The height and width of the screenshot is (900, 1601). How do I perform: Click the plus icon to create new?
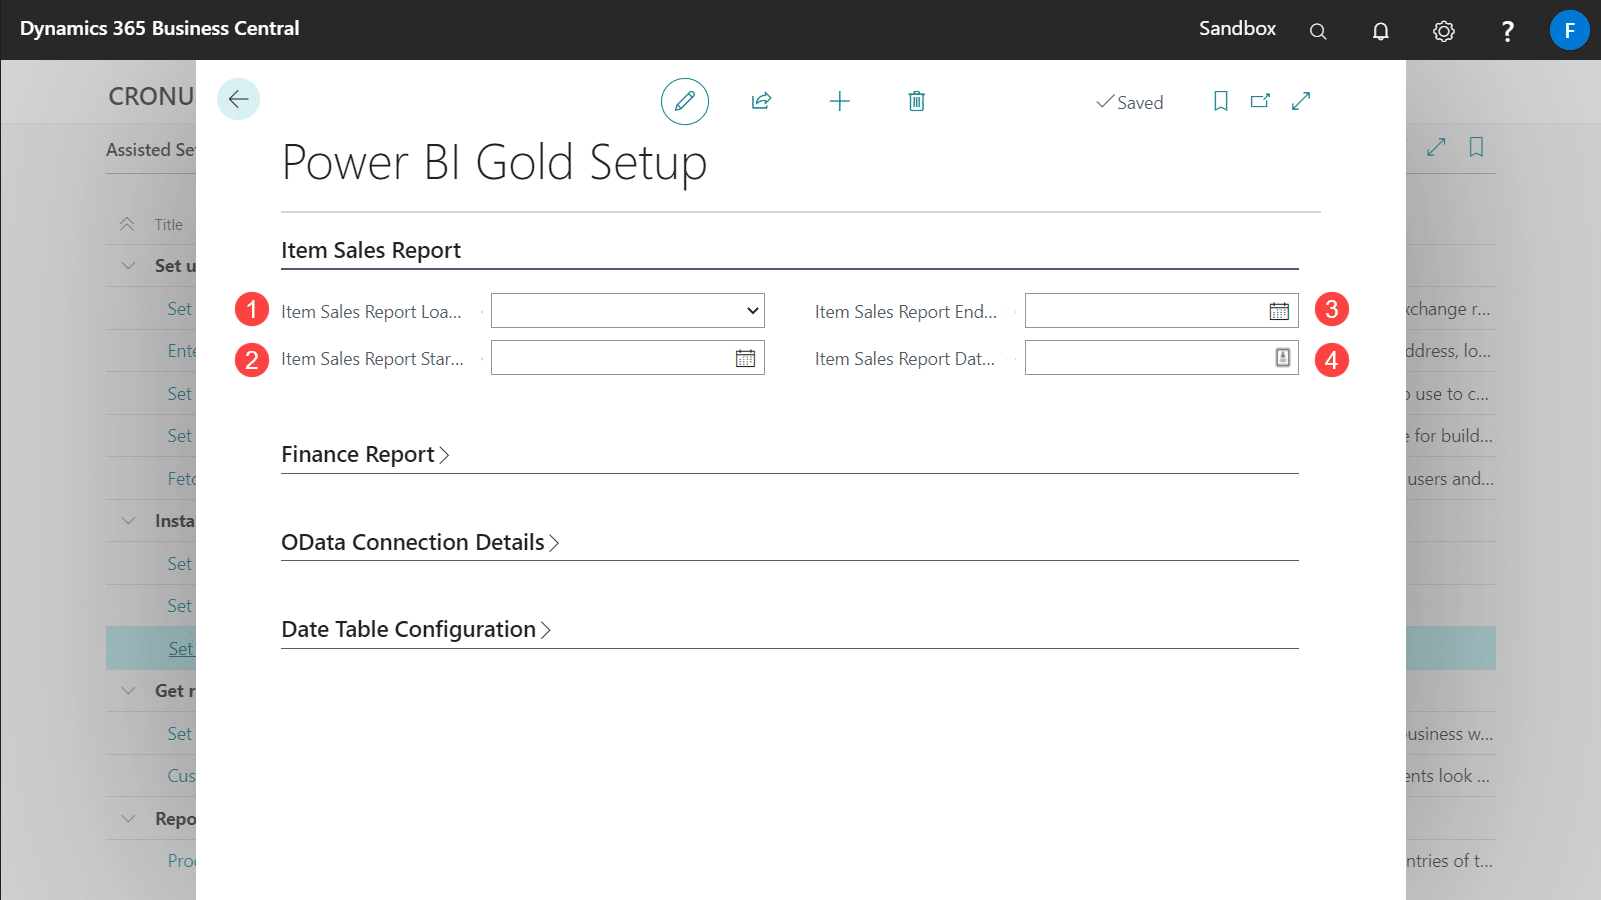[840, 101]
